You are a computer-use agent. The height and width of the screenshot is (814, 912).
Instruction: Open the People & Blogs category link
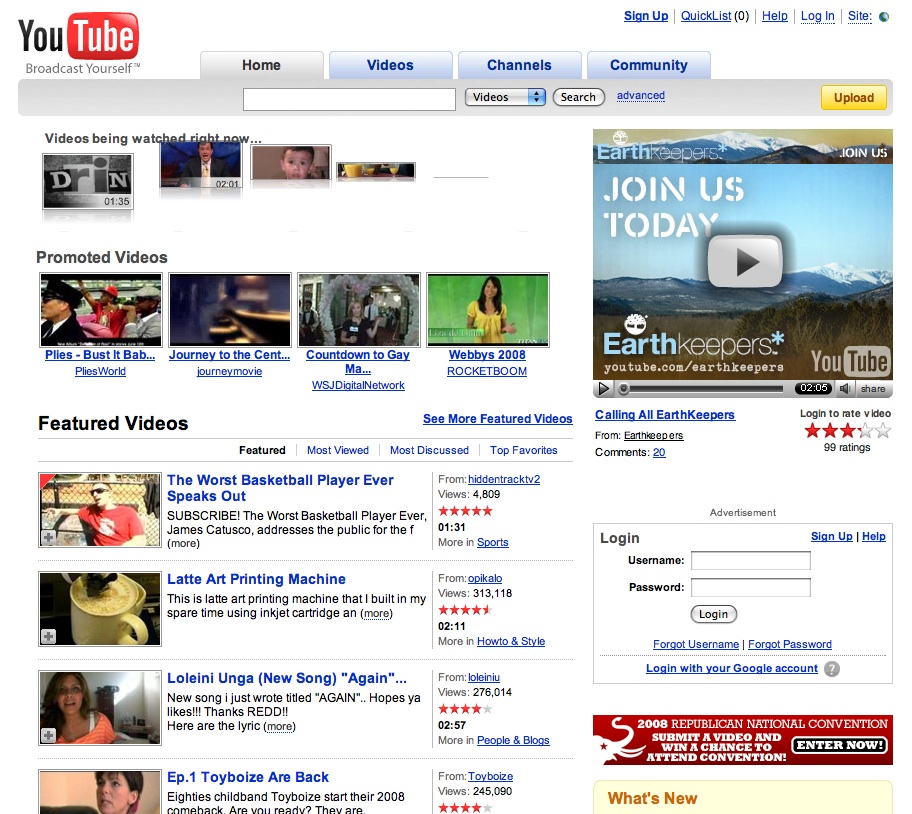coord(513,740)
